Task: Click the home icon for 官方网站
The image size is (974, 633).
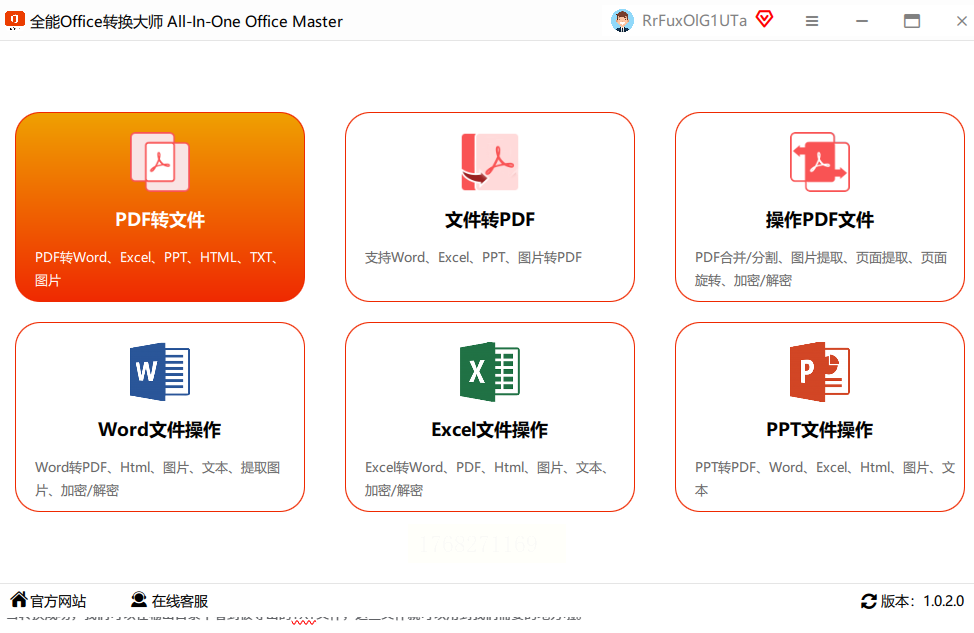Action: [19, 599]
